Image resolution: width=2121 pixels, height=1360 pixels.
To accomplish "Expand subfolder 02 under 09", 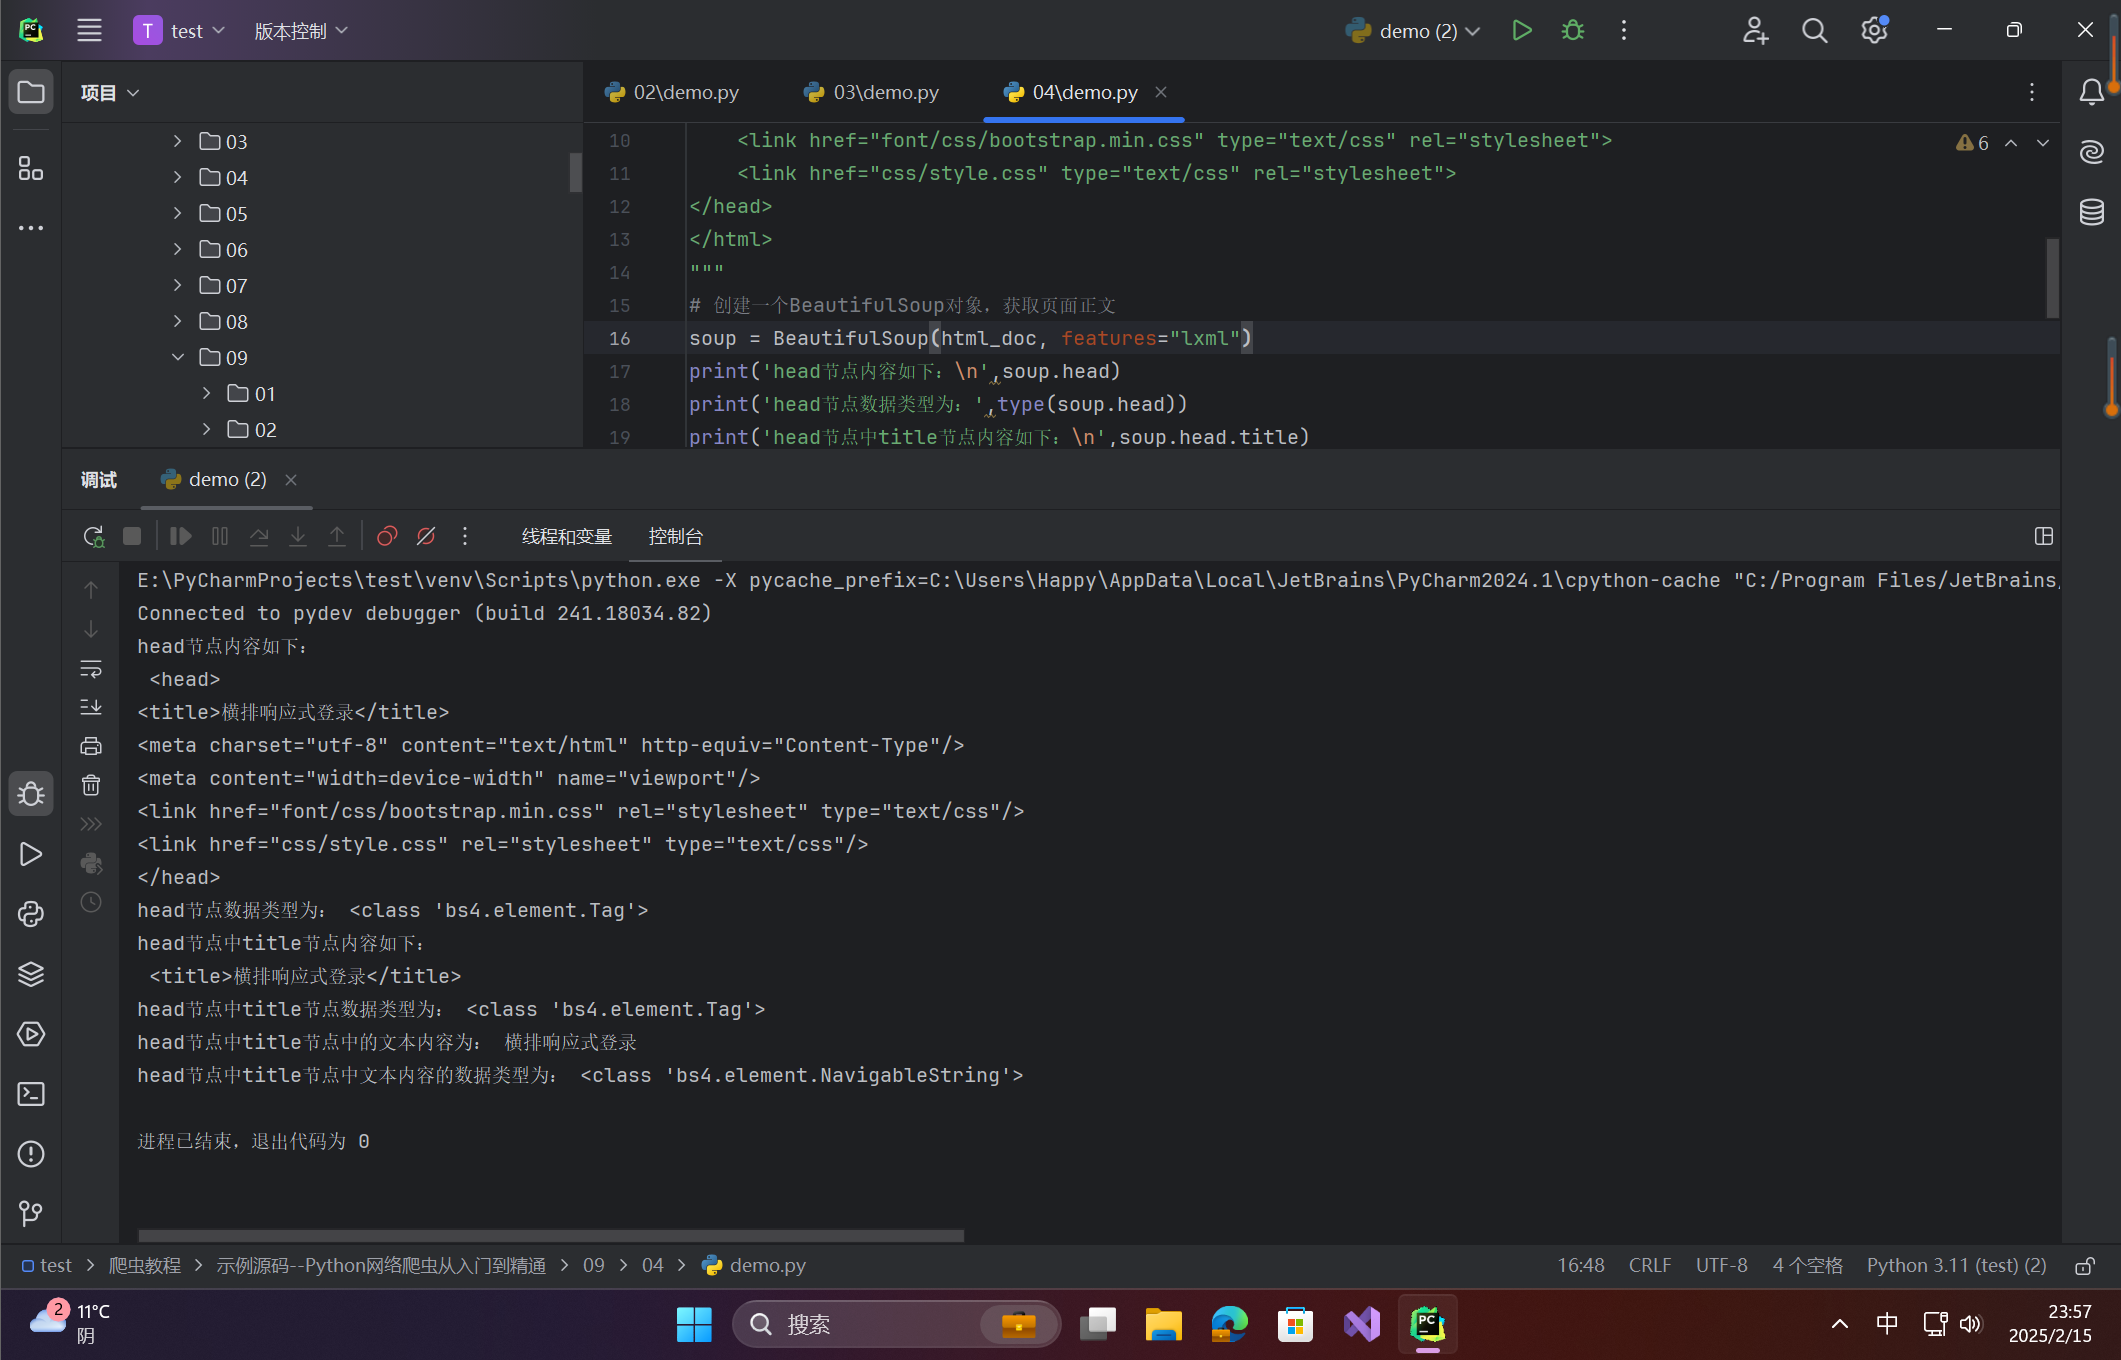I will 206,430.
